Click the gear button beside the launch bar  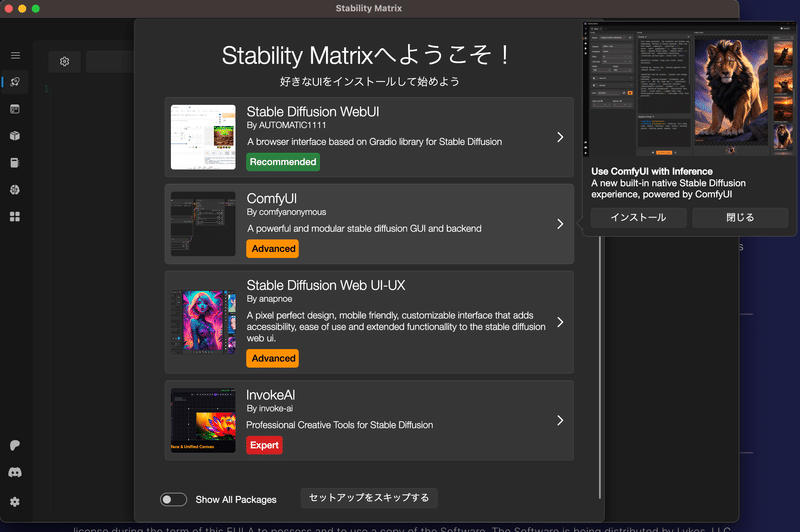click(64, 62)
